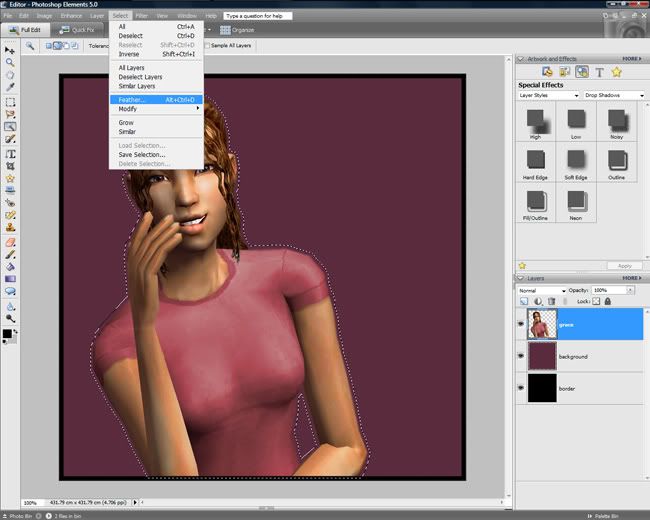Select the Eyedropper tool
Screen dimensions: 650x520
point(10,87)
